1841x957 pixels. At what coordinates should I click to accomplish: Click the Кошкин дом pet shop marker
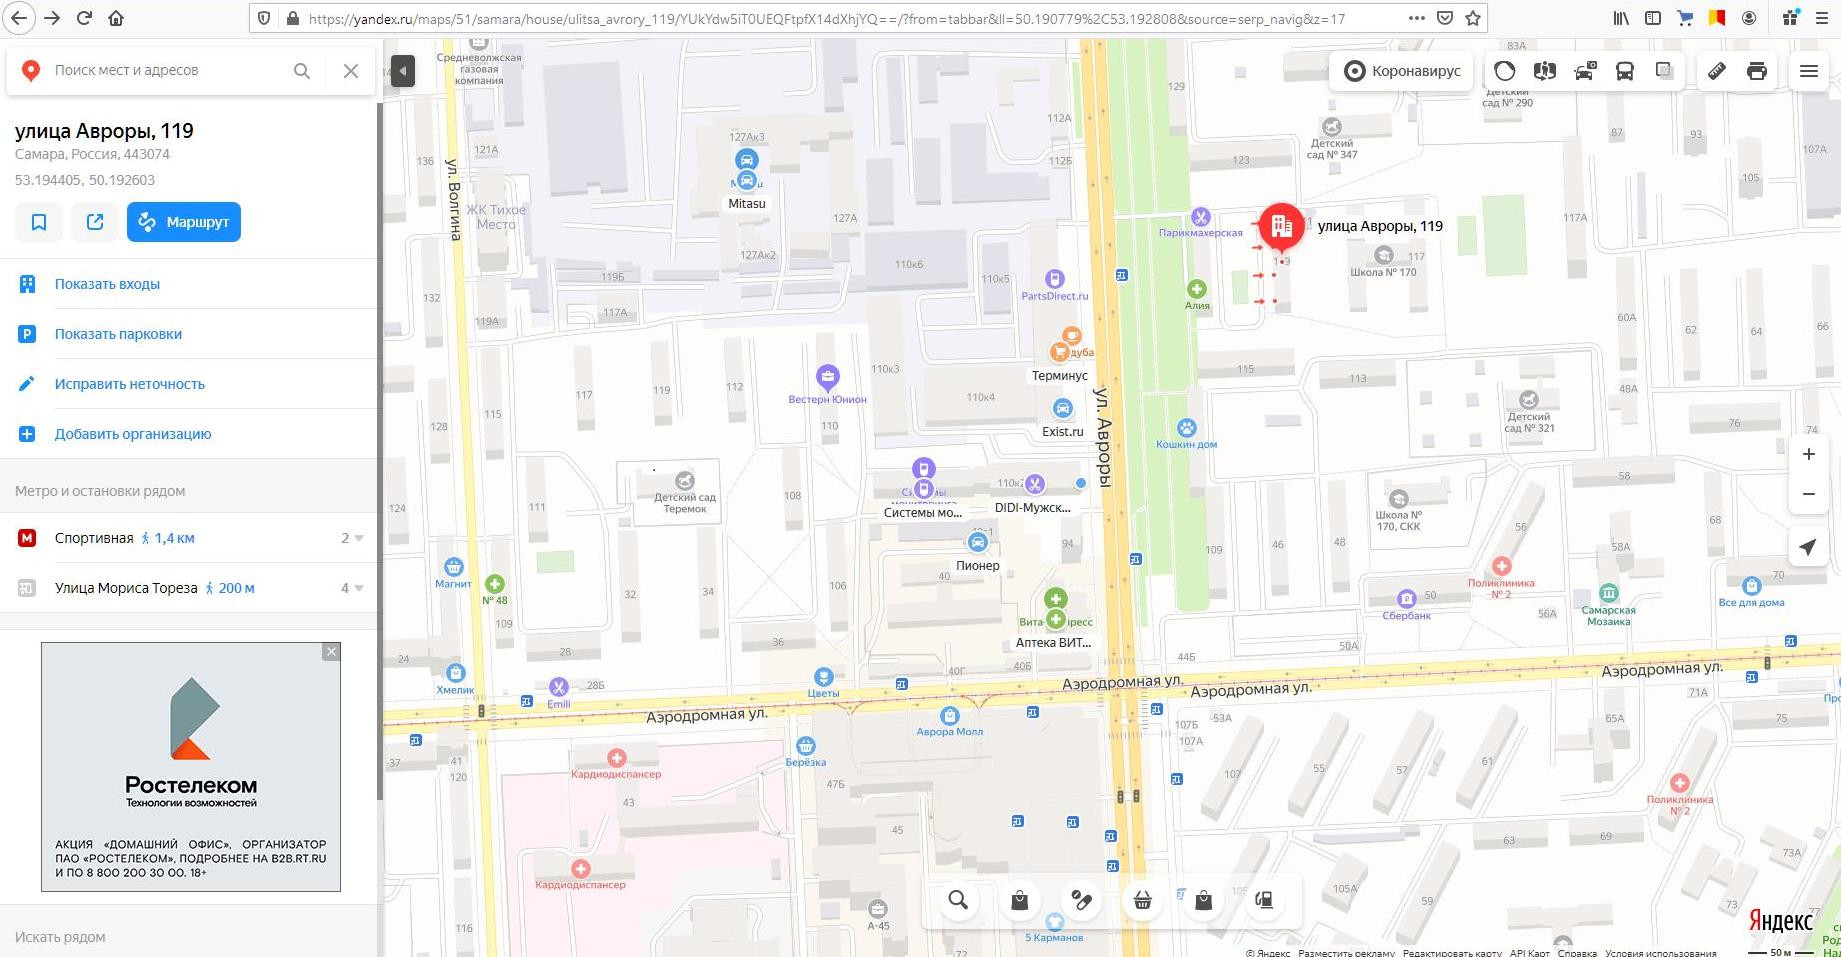(1186, 428)
